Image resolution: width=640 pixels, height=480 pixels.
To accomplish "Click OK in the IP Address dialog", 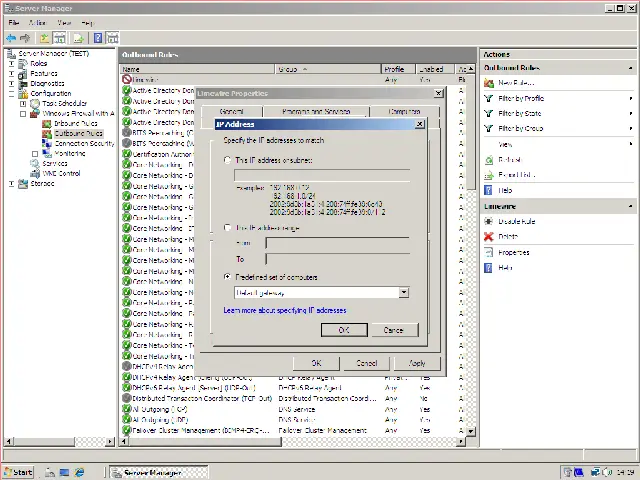I will pyautogui.click(x=344, y=330).
